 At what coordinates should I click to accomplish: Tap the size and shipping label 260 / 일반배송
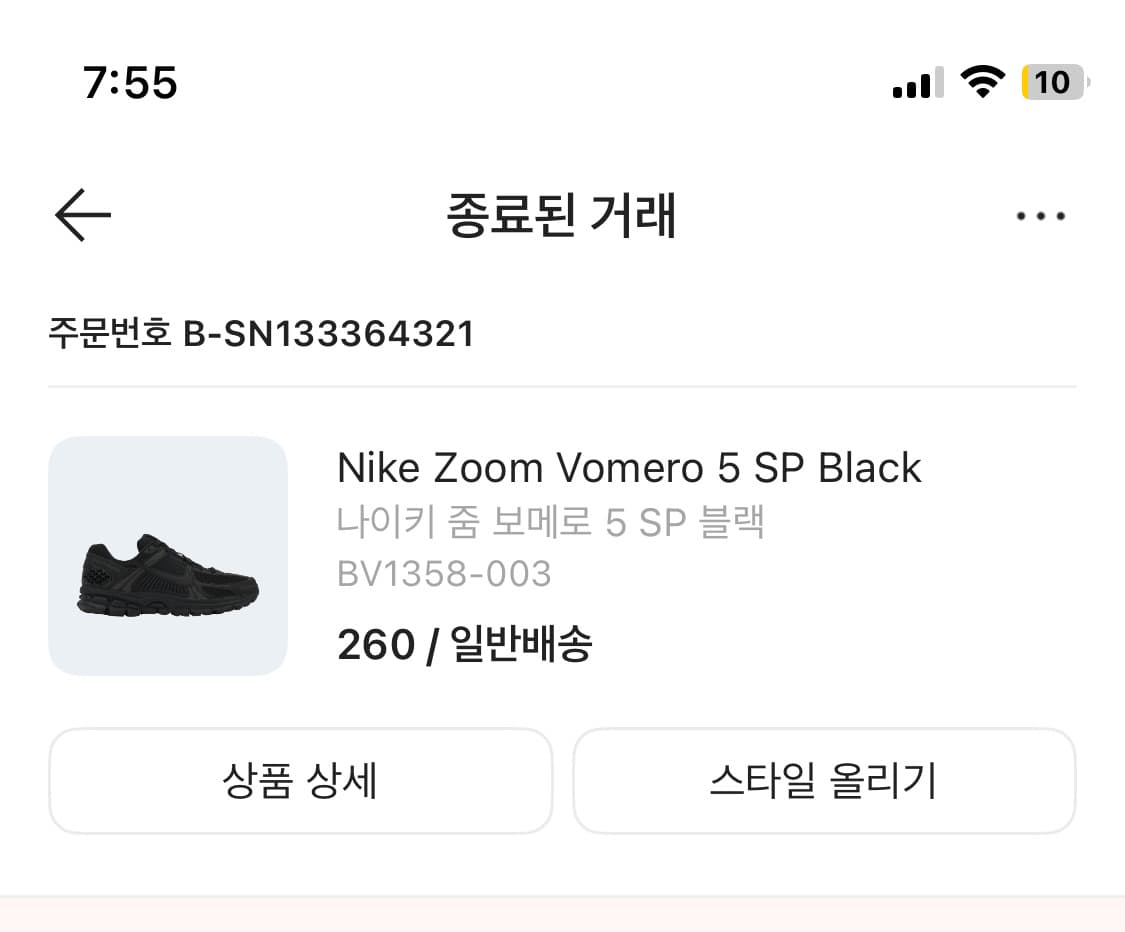(x=464, y=645)
